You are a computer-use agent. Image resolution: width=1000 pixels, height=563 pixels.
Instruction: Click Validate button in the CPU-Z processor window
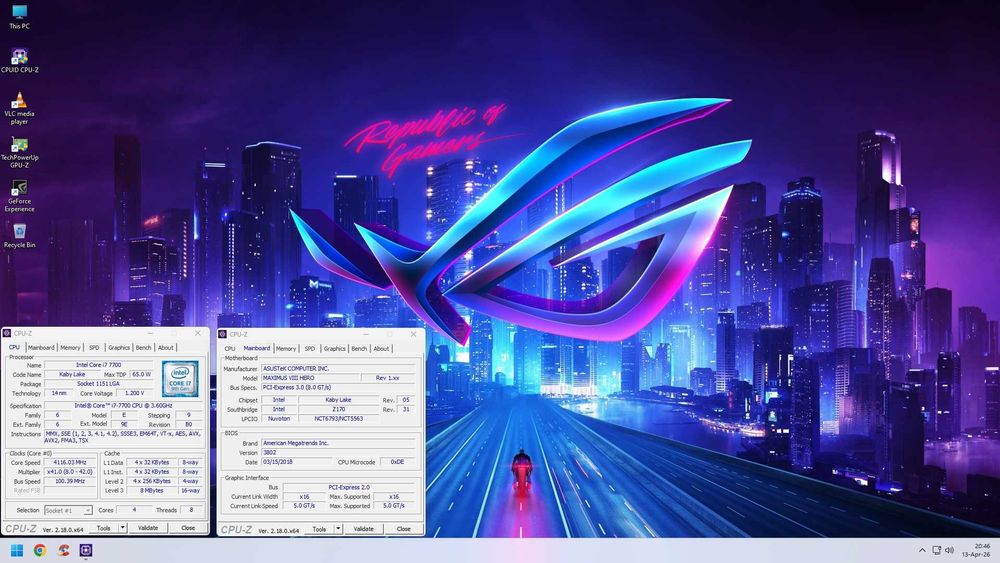click(148, 528)
